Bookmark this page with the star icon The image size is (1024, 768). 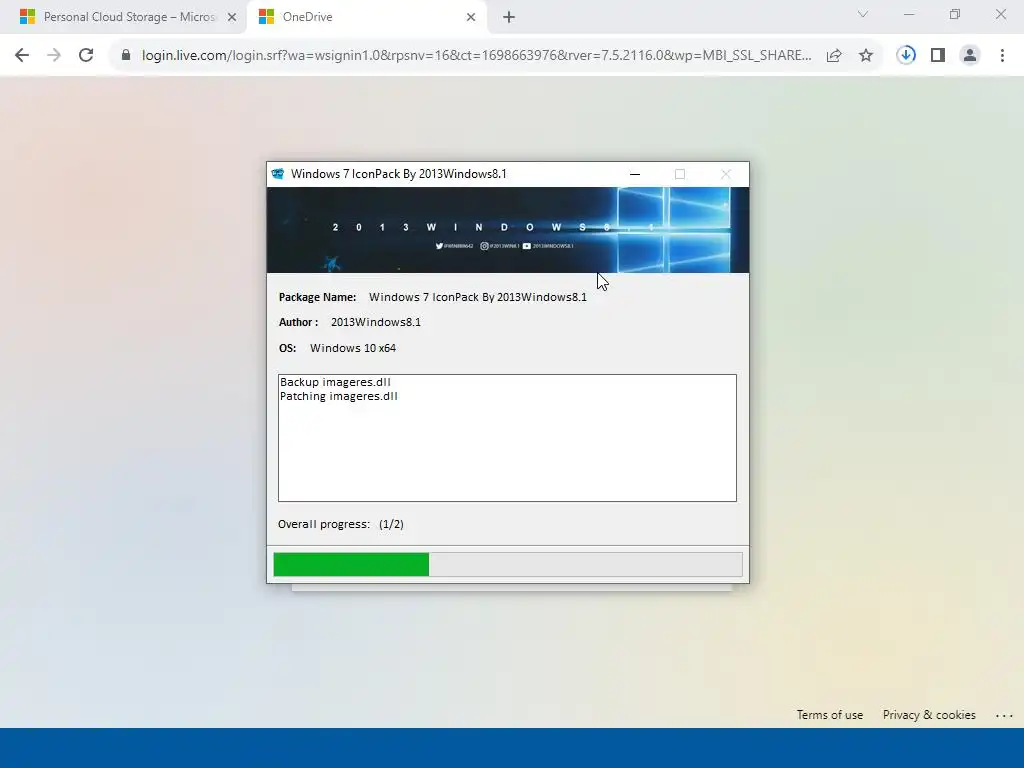click(x=866, y=56)
